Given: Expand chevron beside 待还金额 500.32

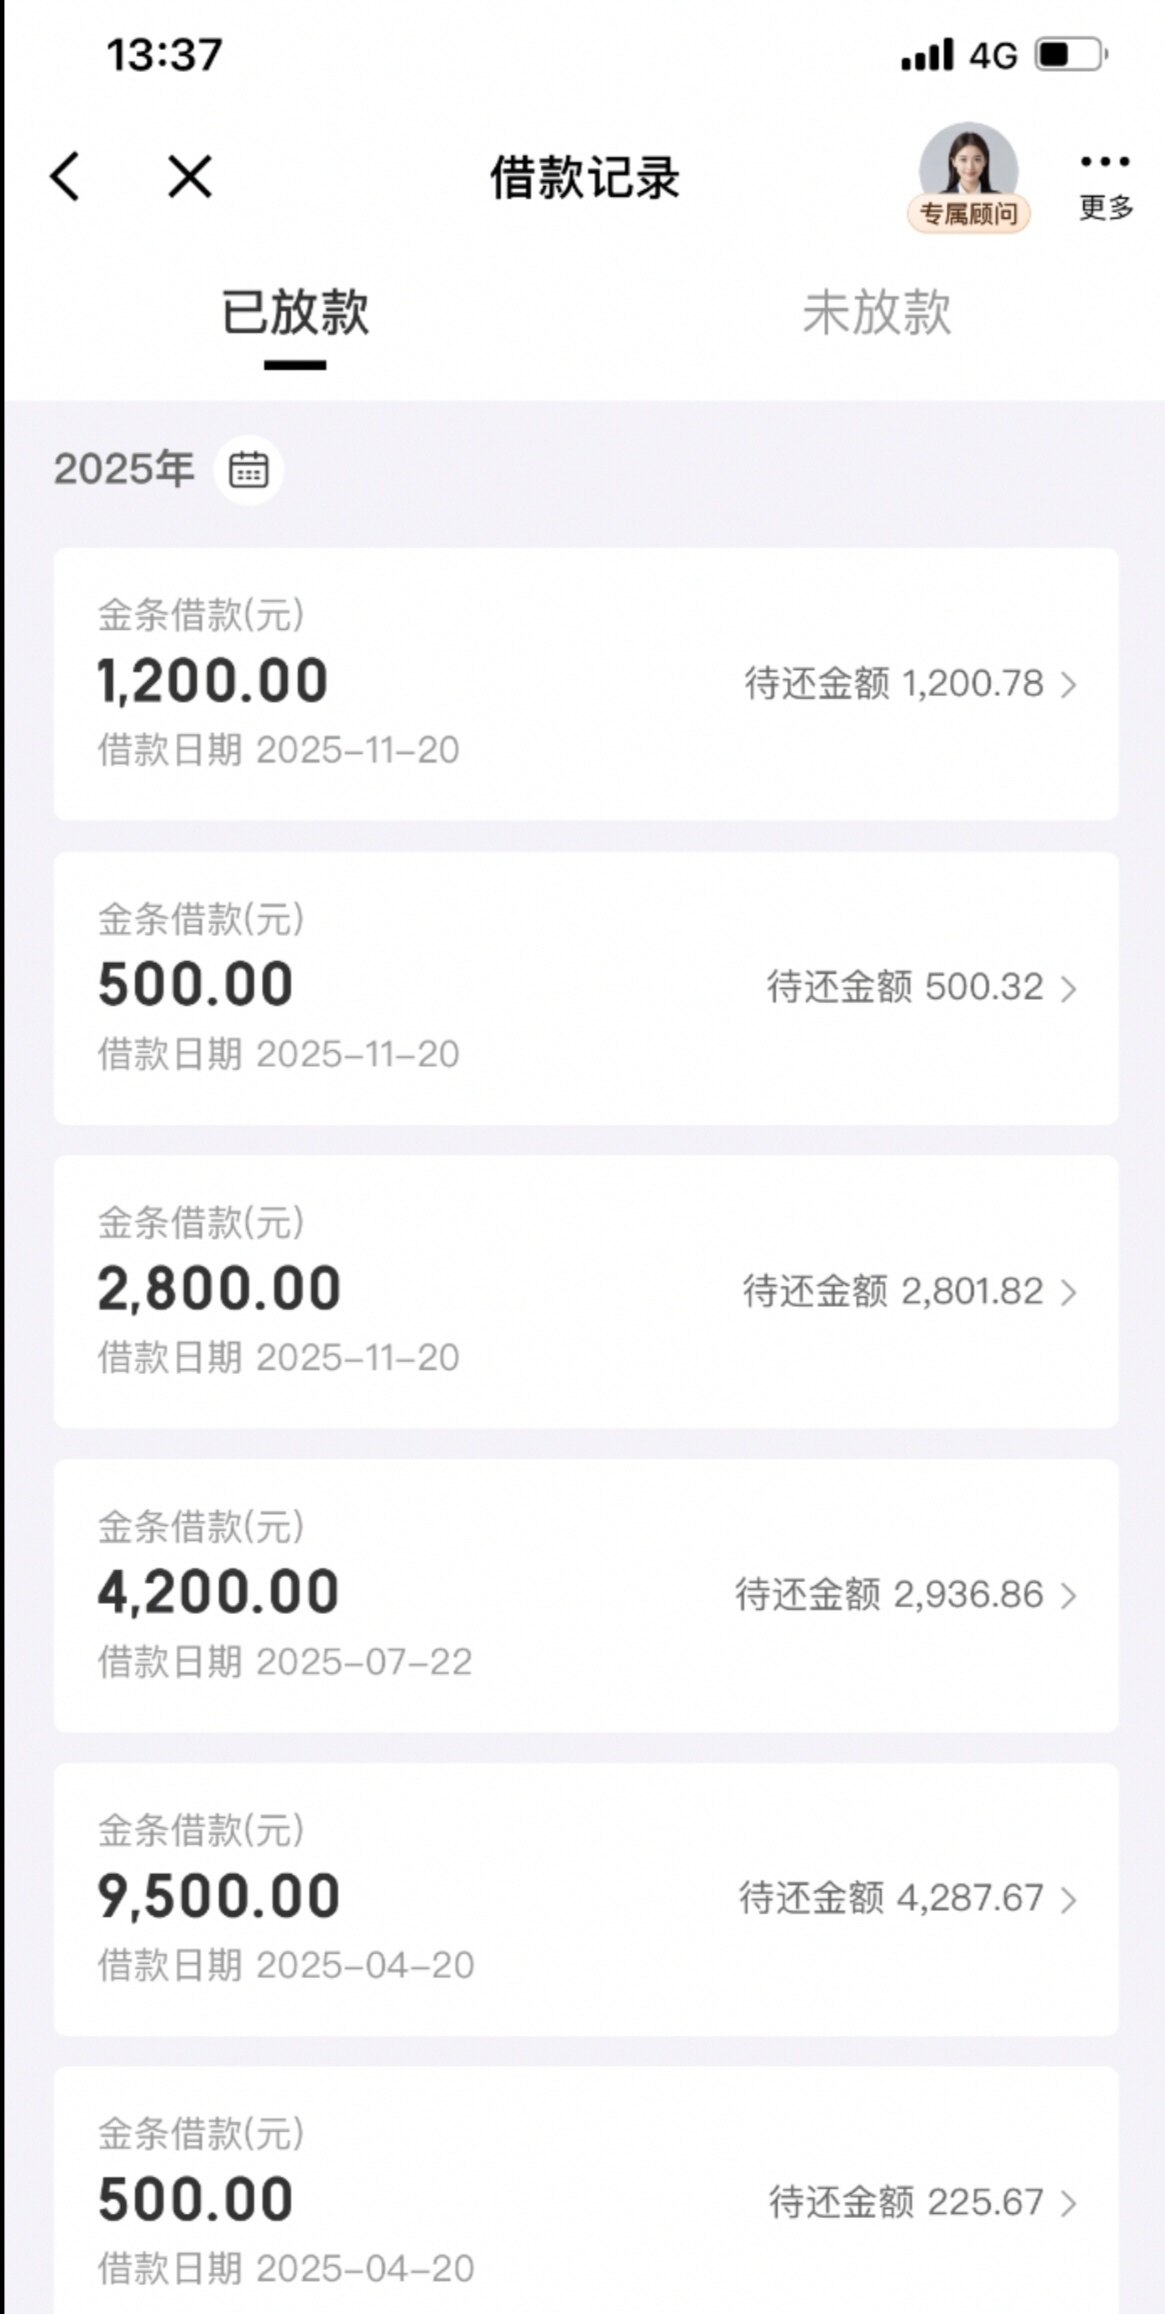Looking at the screenshot, I should pyautogui.click(x=1069, y=989).
